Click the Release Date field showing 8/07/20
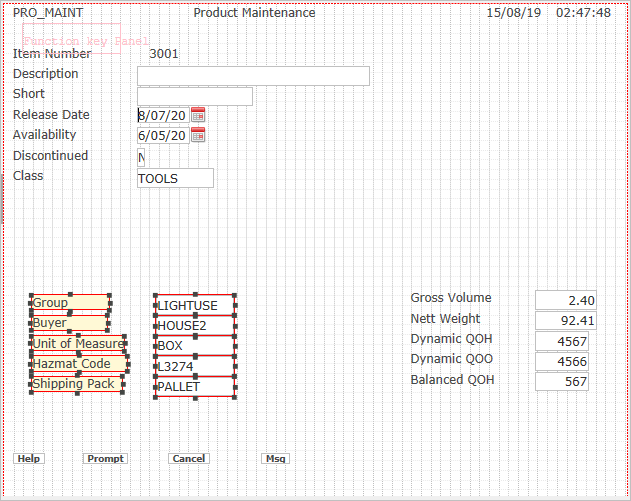Image resolution: width=631 pixels, height=501 pixels. tap(163, 115)
